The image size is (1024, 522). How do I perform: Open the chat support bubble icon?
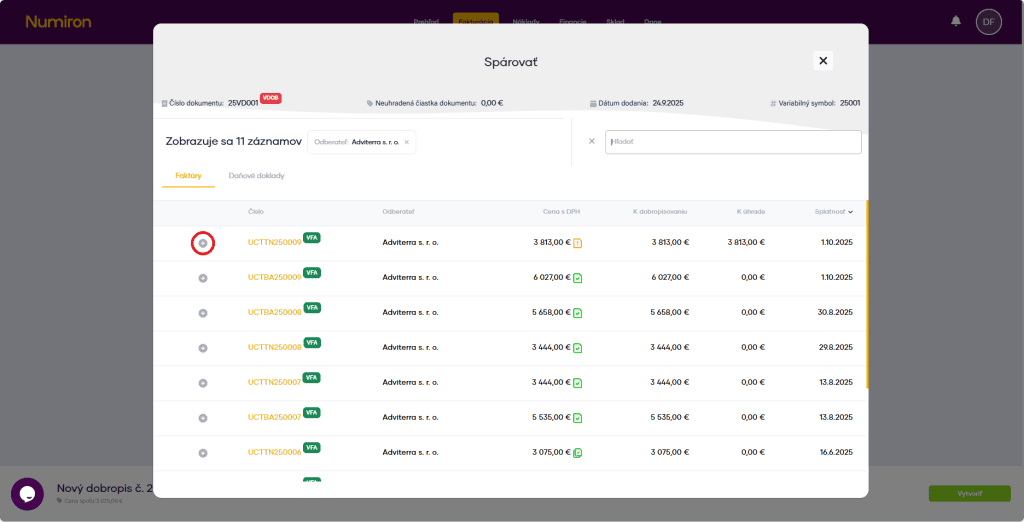pyautogui.click(x=27, y=494)
